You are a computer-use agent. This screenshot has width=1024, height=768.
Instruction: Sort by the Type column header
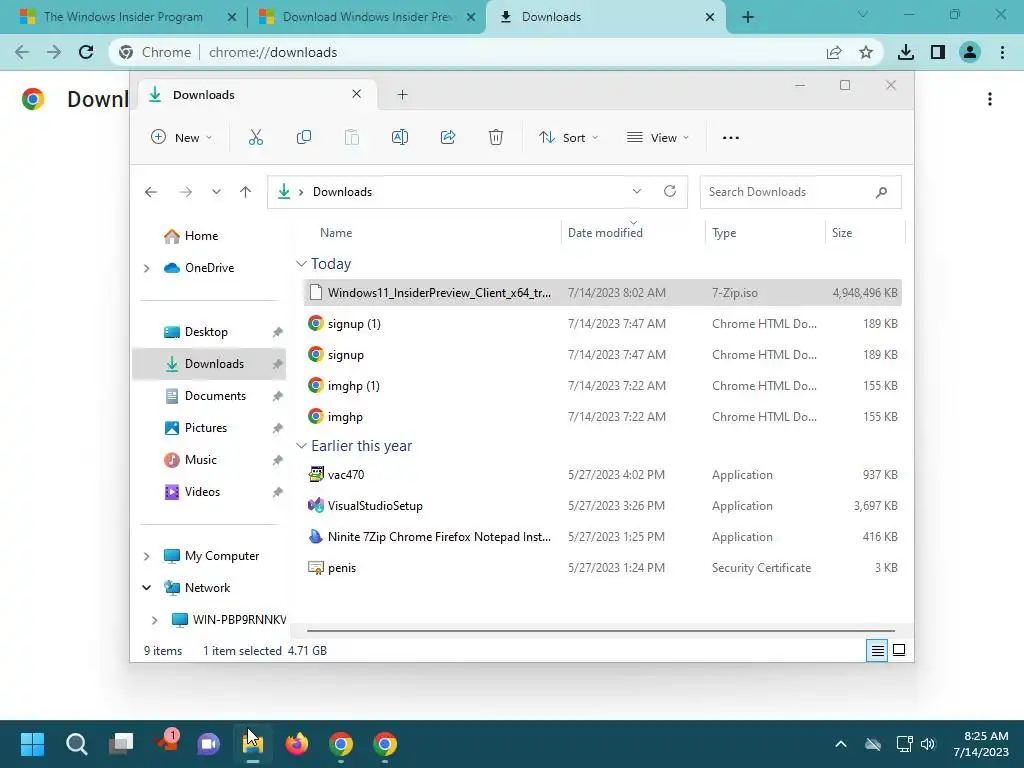tap(724, 233)
